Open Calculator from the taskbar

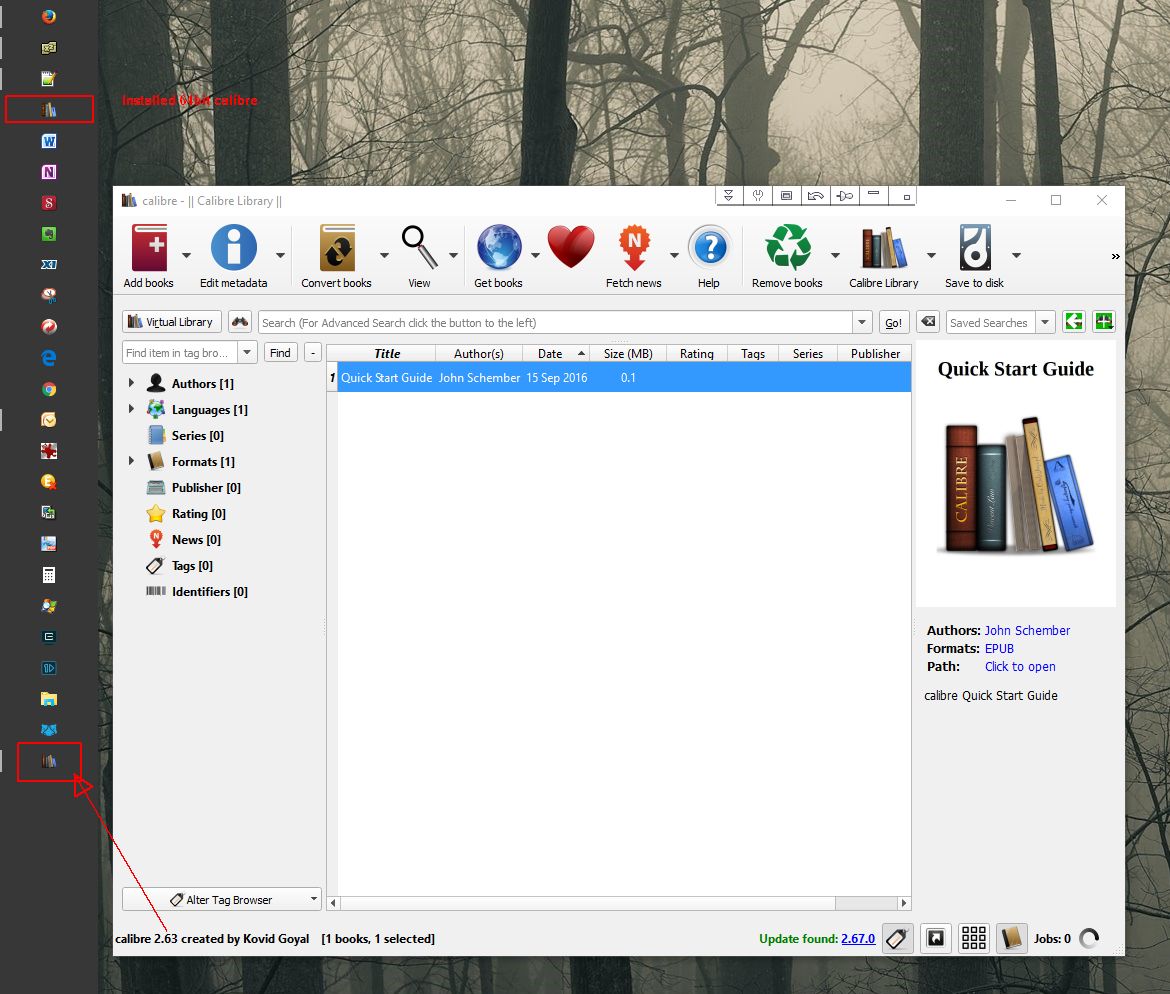click(x=49, y=575)
